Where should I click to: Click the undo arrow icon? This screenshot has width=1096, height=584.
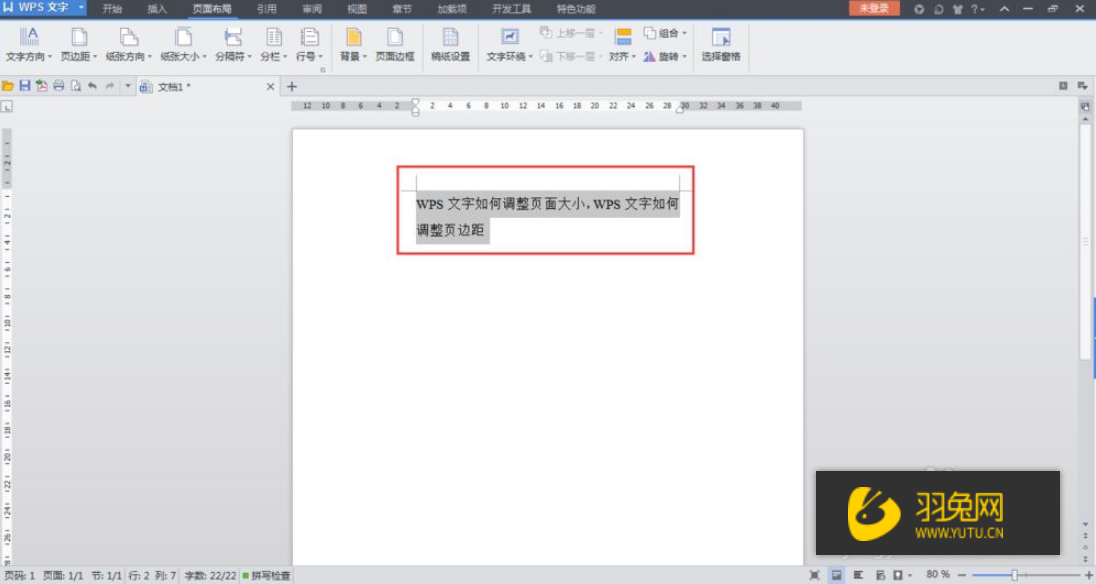click(92, 86)
